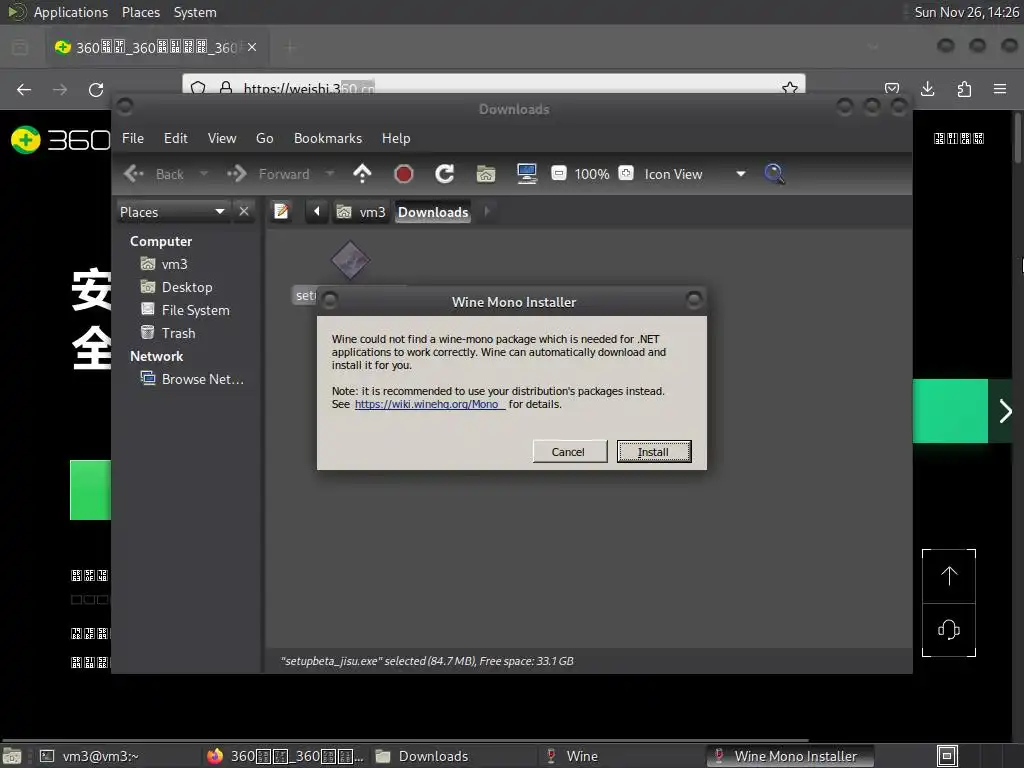Open the Places sidebar dropdown
The width and height of the screenshot is (1024, 768).
tap(173, 212)
